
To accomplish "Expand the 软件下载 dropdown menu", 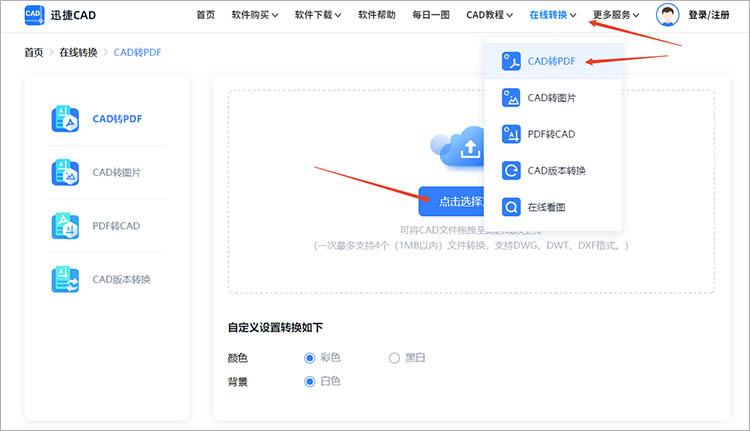I will coord(318,15).
